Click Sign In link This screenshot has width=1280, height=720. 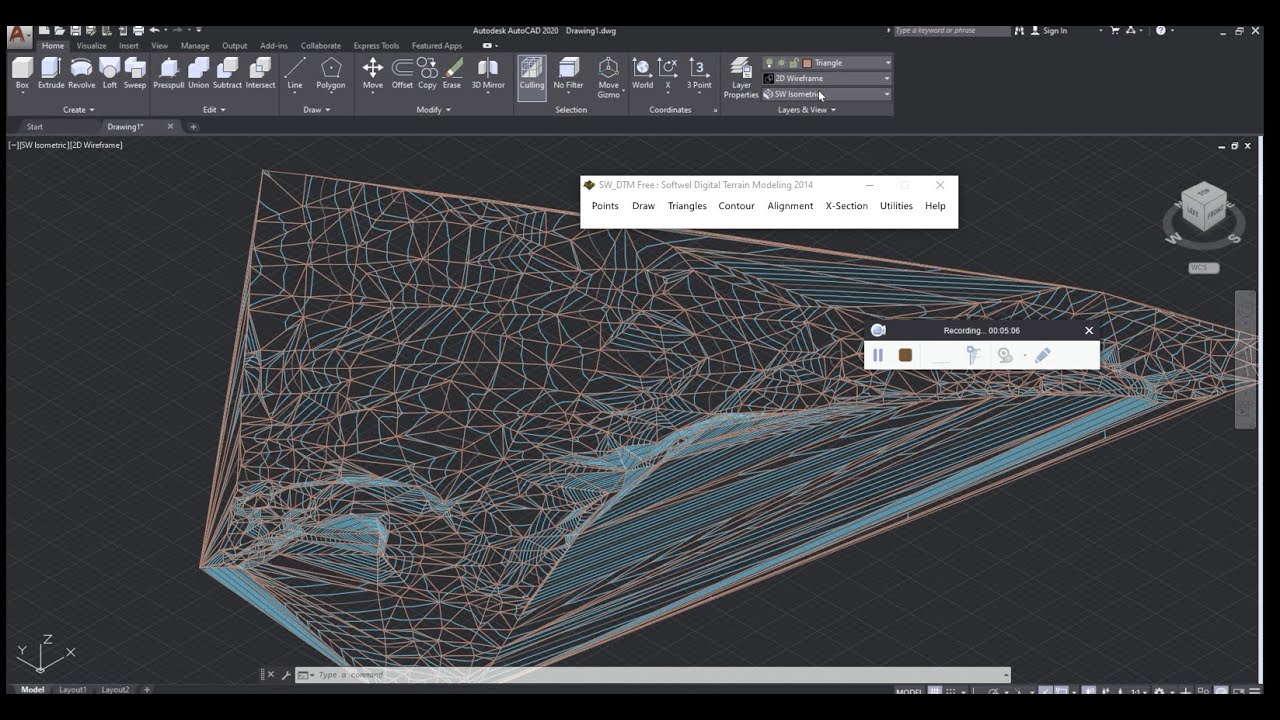tap(1055, 31)
